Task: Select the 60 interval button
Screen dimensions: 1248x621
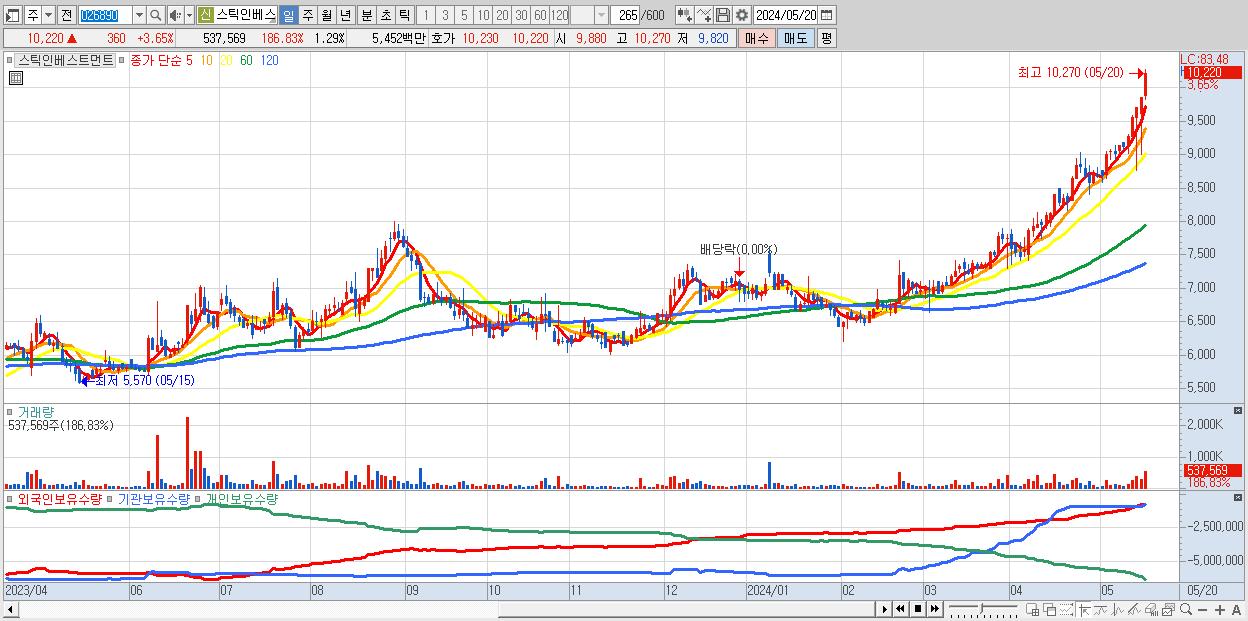Action: click(x=540, y=15)
